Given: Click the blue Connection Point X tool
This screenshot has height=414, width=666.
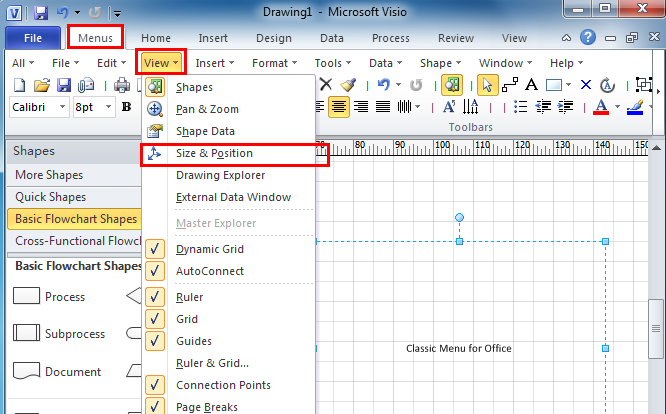Looking at the screenshot, I should tap(586, 85).
